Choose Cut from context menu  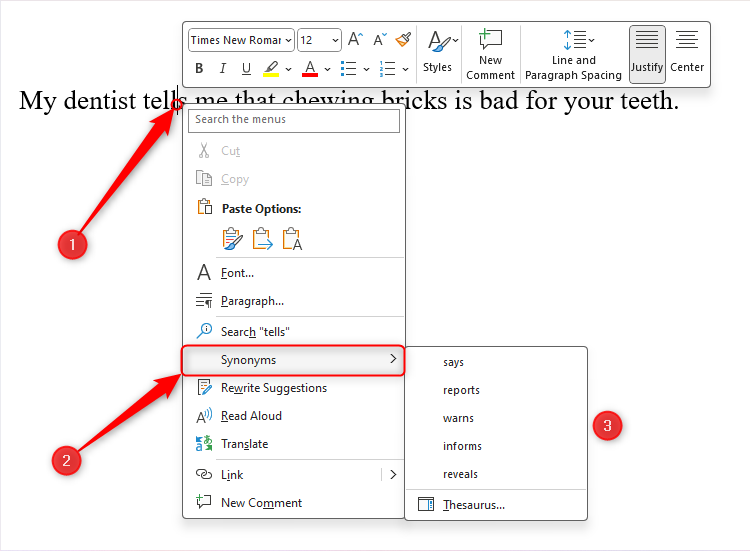294,151
